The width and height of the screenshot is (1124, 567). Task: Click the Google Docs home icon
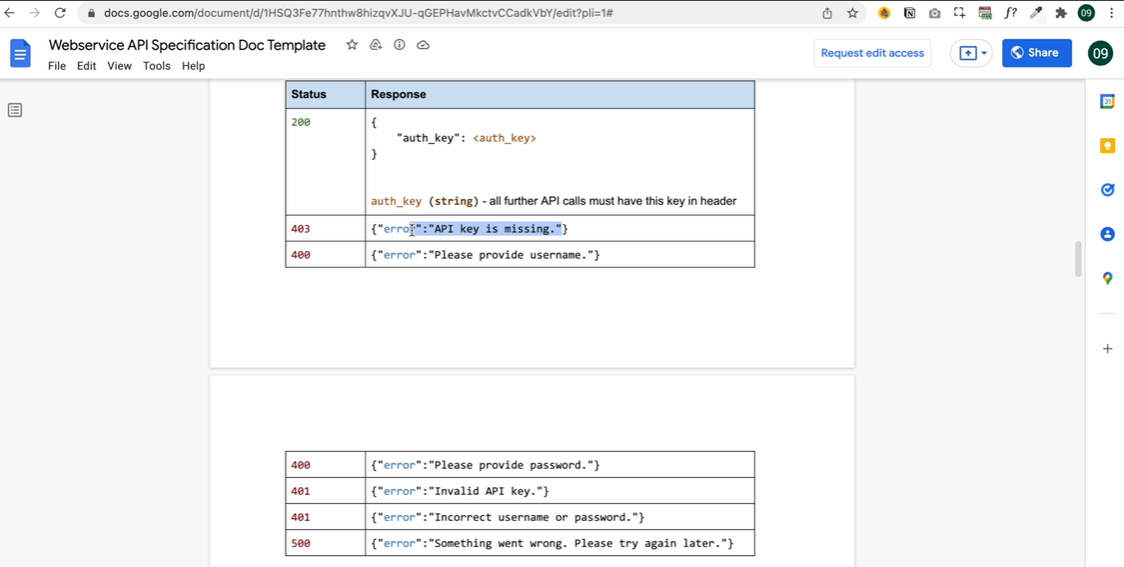(x=21, y=54)
